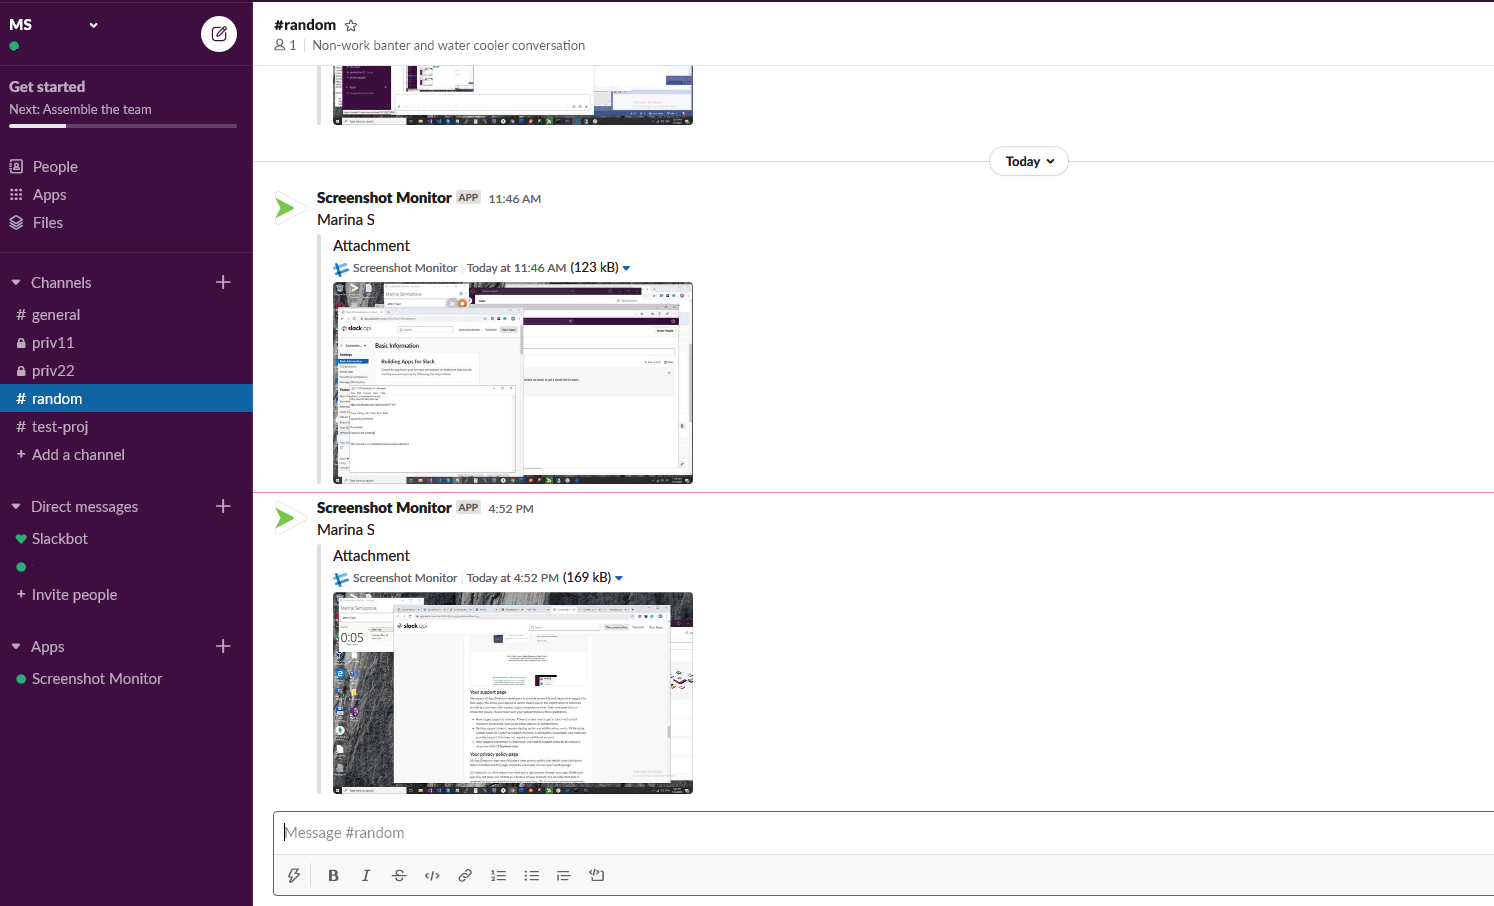This screenshot has width=1494, height=906.
Task: Click the strikethrough formatting icon
Action: click(x=399, y=875)
